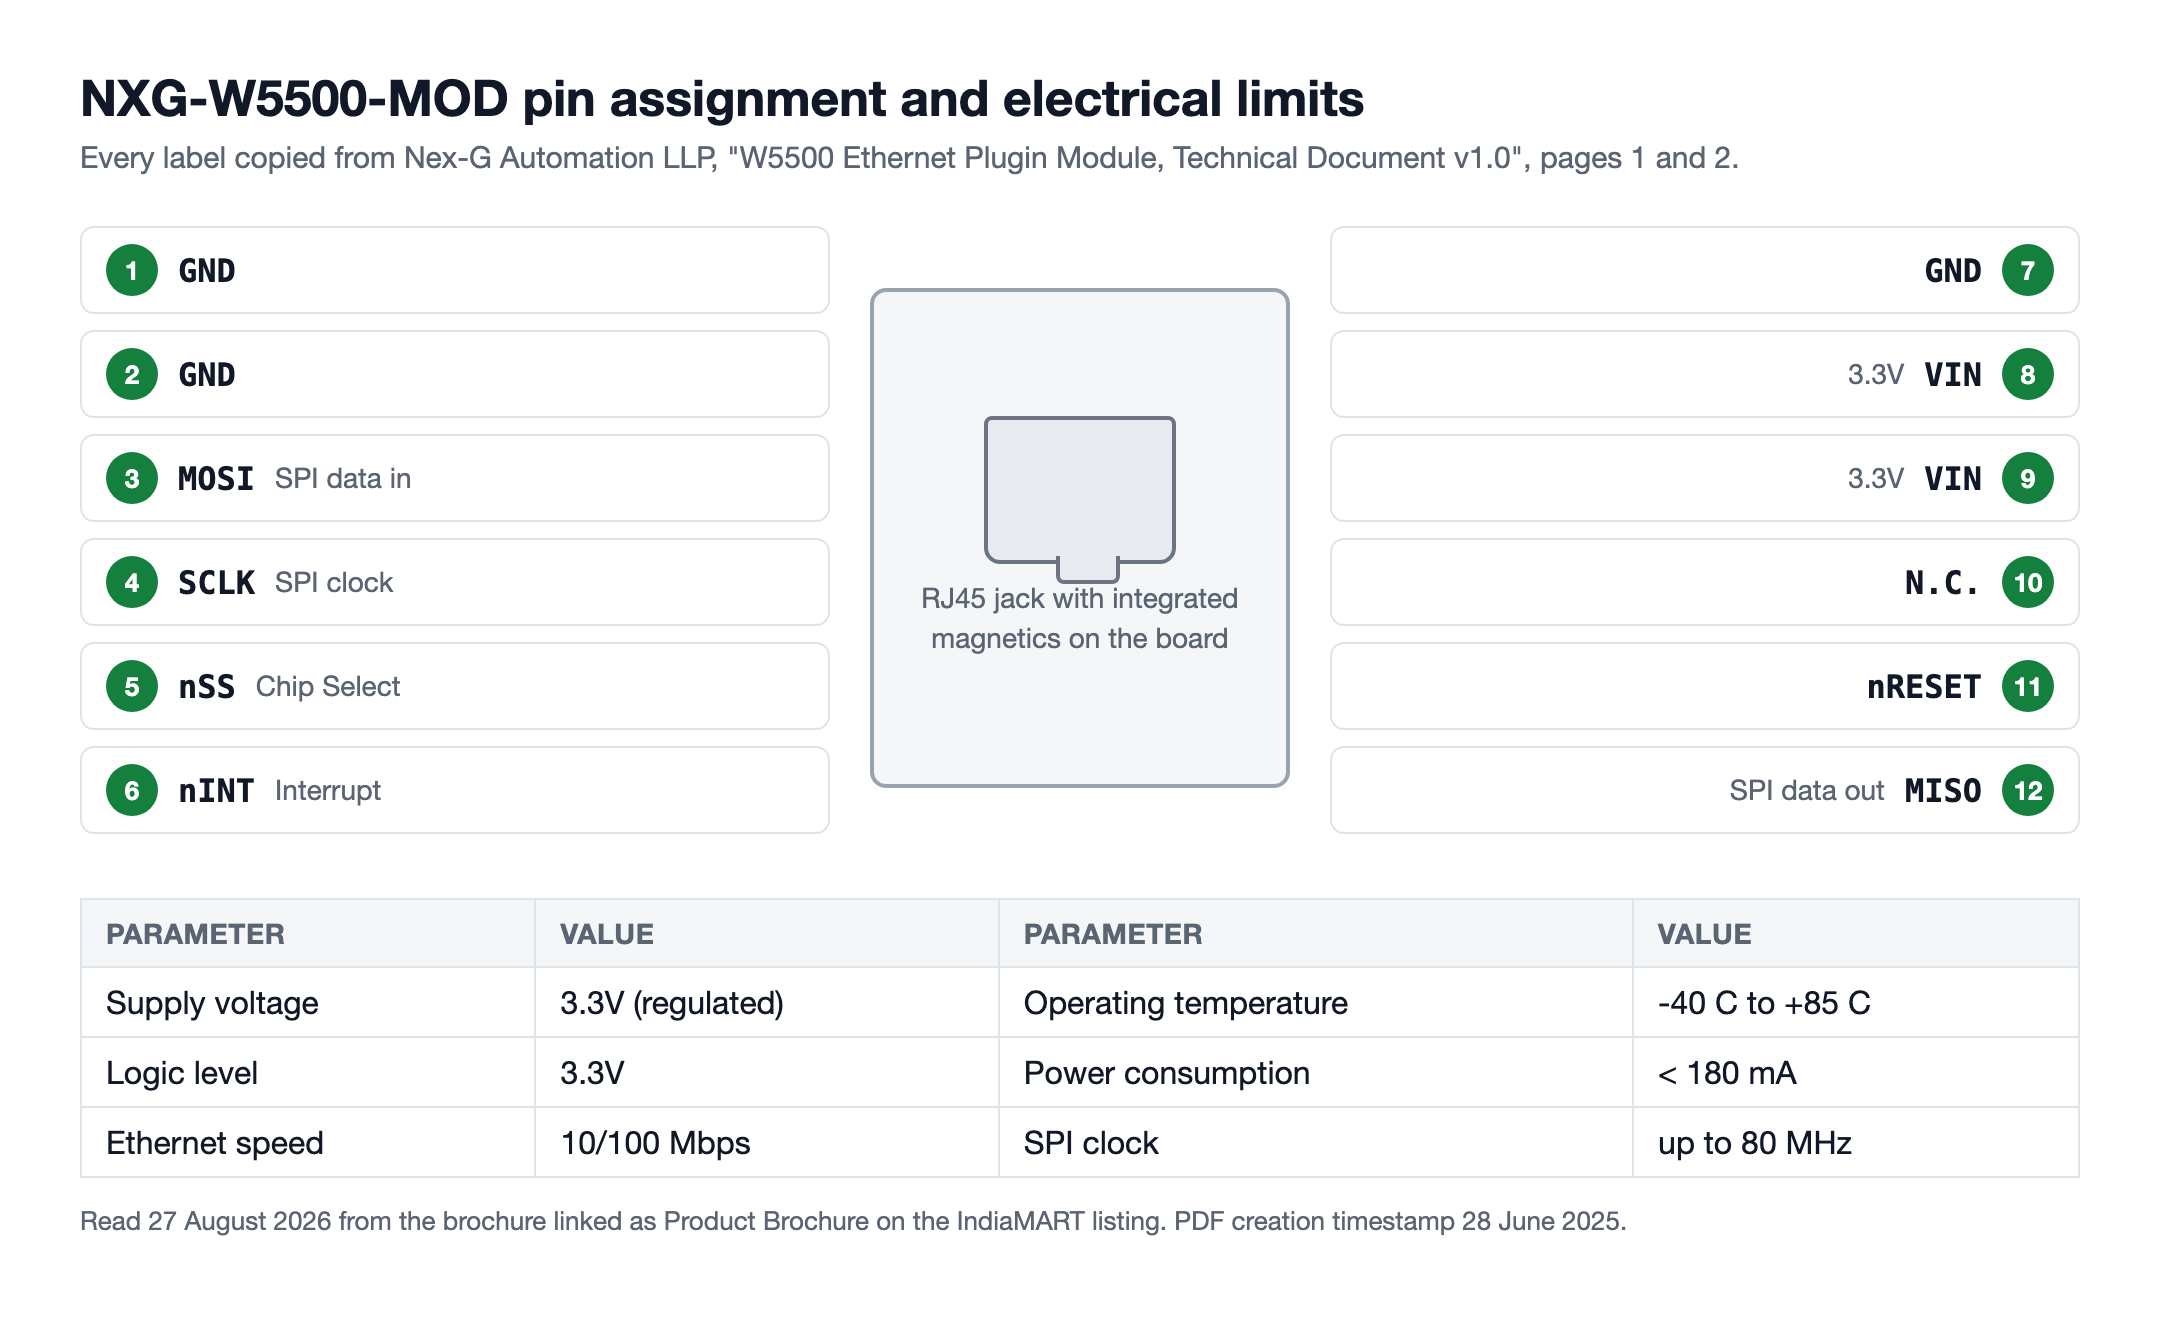The width and height of the screenshot is (2160, 1320).
Task: Click the pin 2 GND row
Action: coord(455,374)
